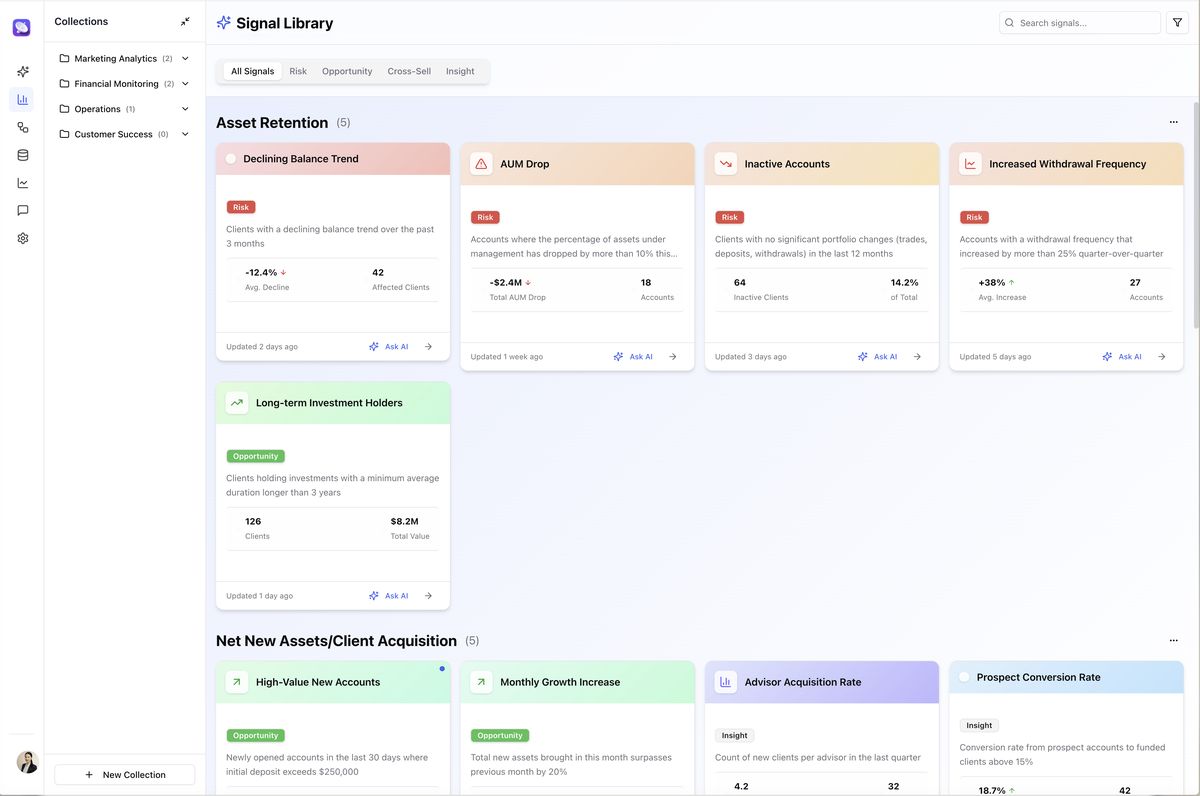1200x796 pixels.
Task: Open the settings gear in sidebar
Action: [22, 238]
